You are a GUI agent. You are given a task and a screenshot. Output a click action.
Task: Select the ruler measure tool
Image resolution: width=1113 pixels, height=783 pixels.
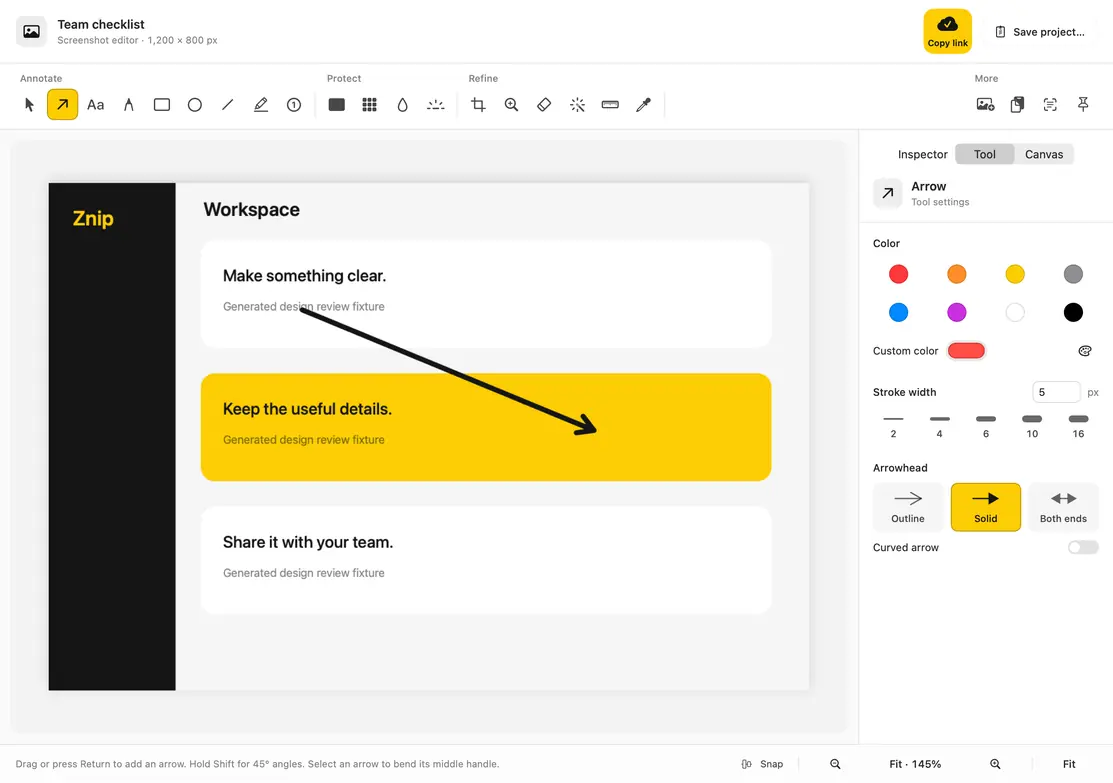[x=610, y=105]
